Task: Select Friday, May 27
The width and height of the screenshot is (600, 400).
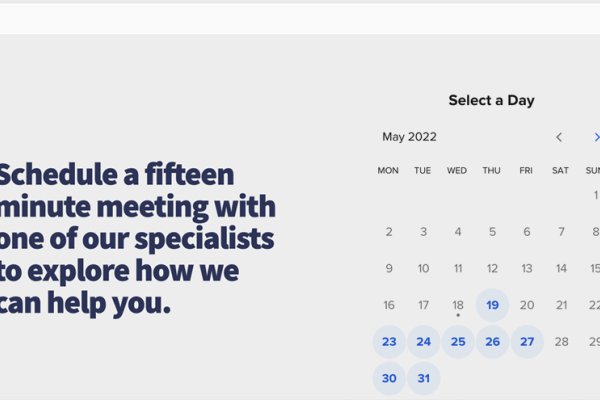Action: click(x=527, y=342)
